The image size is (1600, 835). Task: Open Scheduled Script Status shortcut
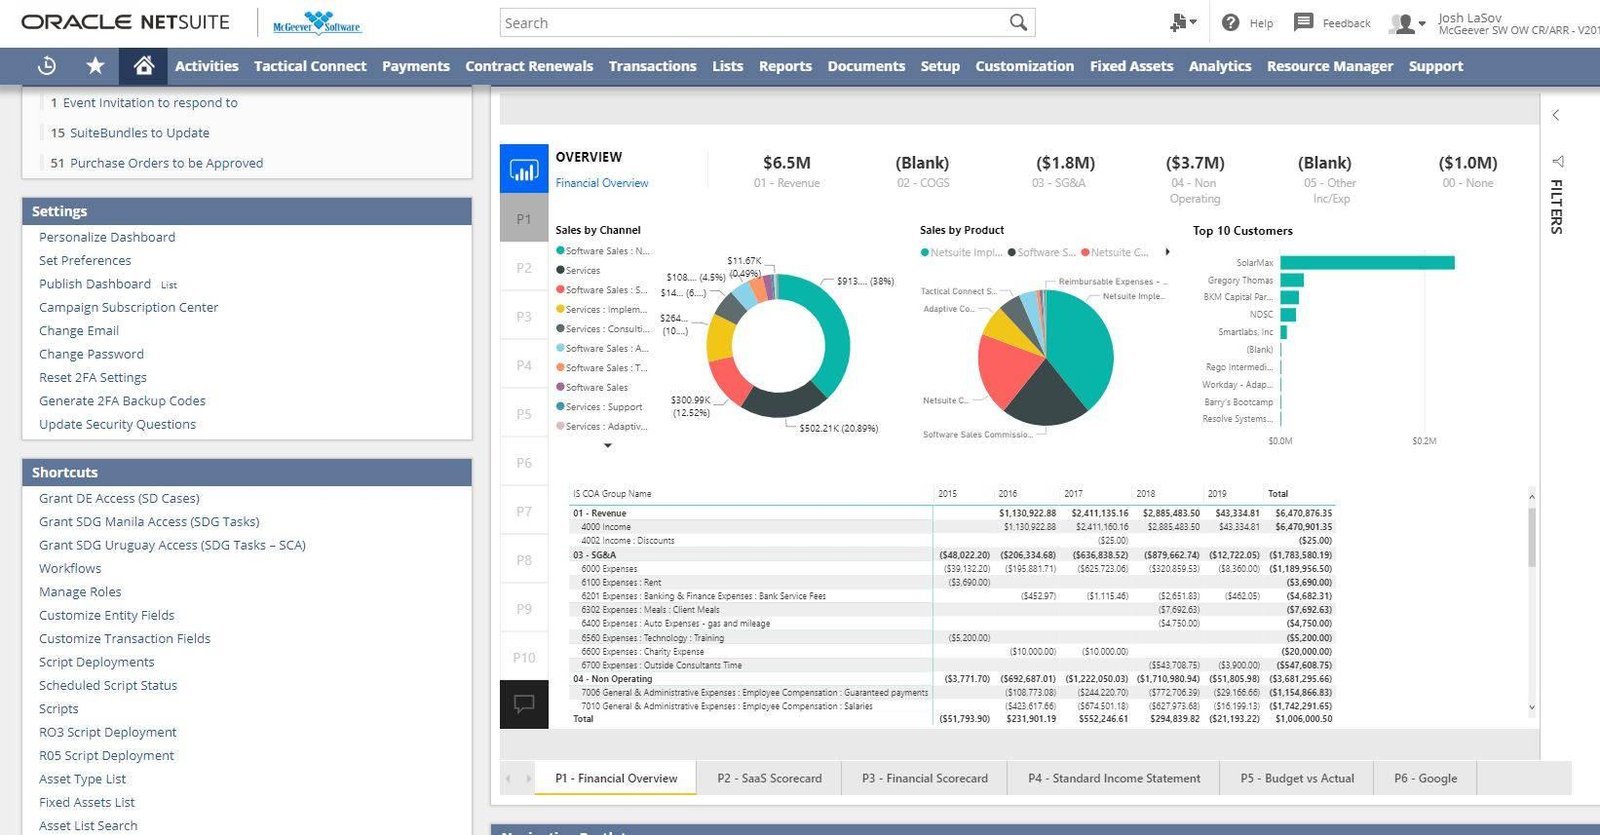click(x=108, y=685)
